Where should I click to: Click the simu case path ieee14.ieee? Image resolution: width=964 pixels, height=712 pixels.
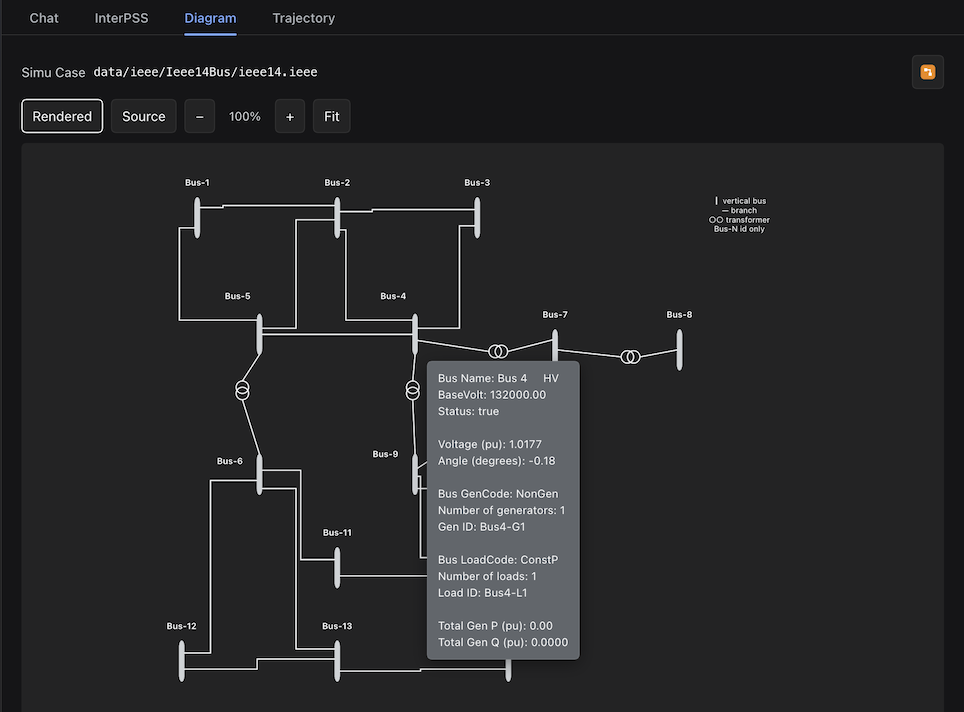205,72
